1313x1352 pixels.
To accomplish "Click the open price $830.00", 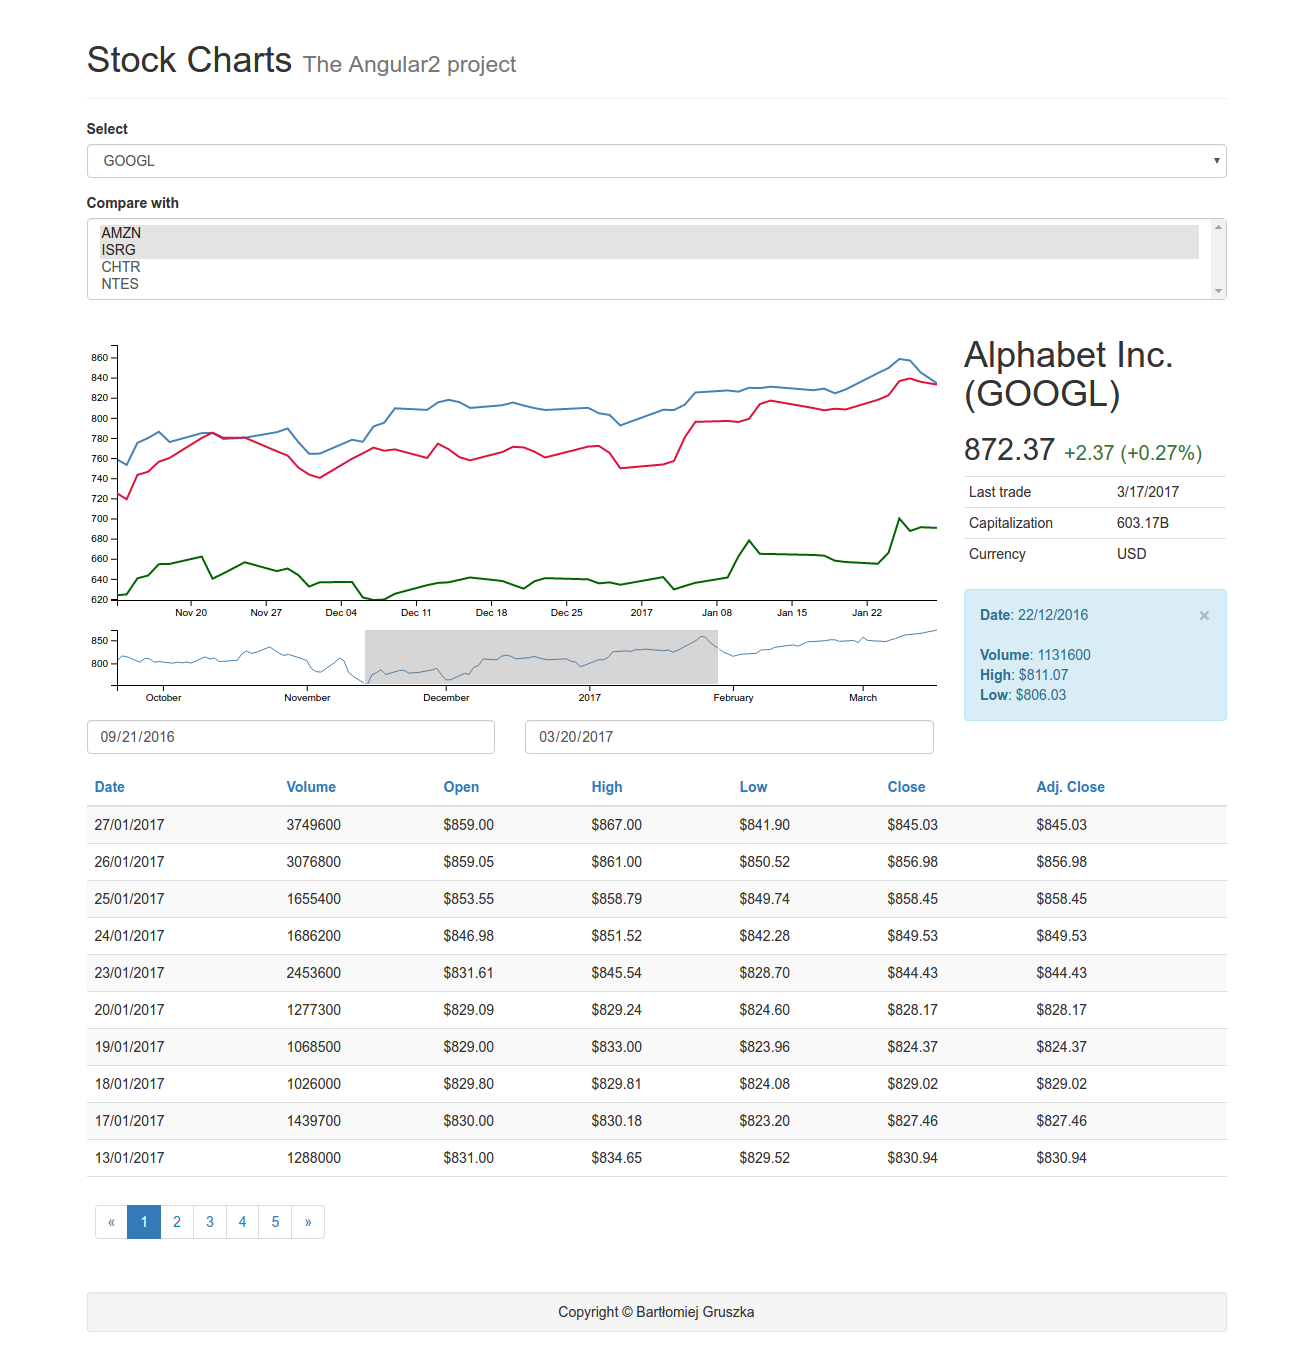I will pos(469,1121).
